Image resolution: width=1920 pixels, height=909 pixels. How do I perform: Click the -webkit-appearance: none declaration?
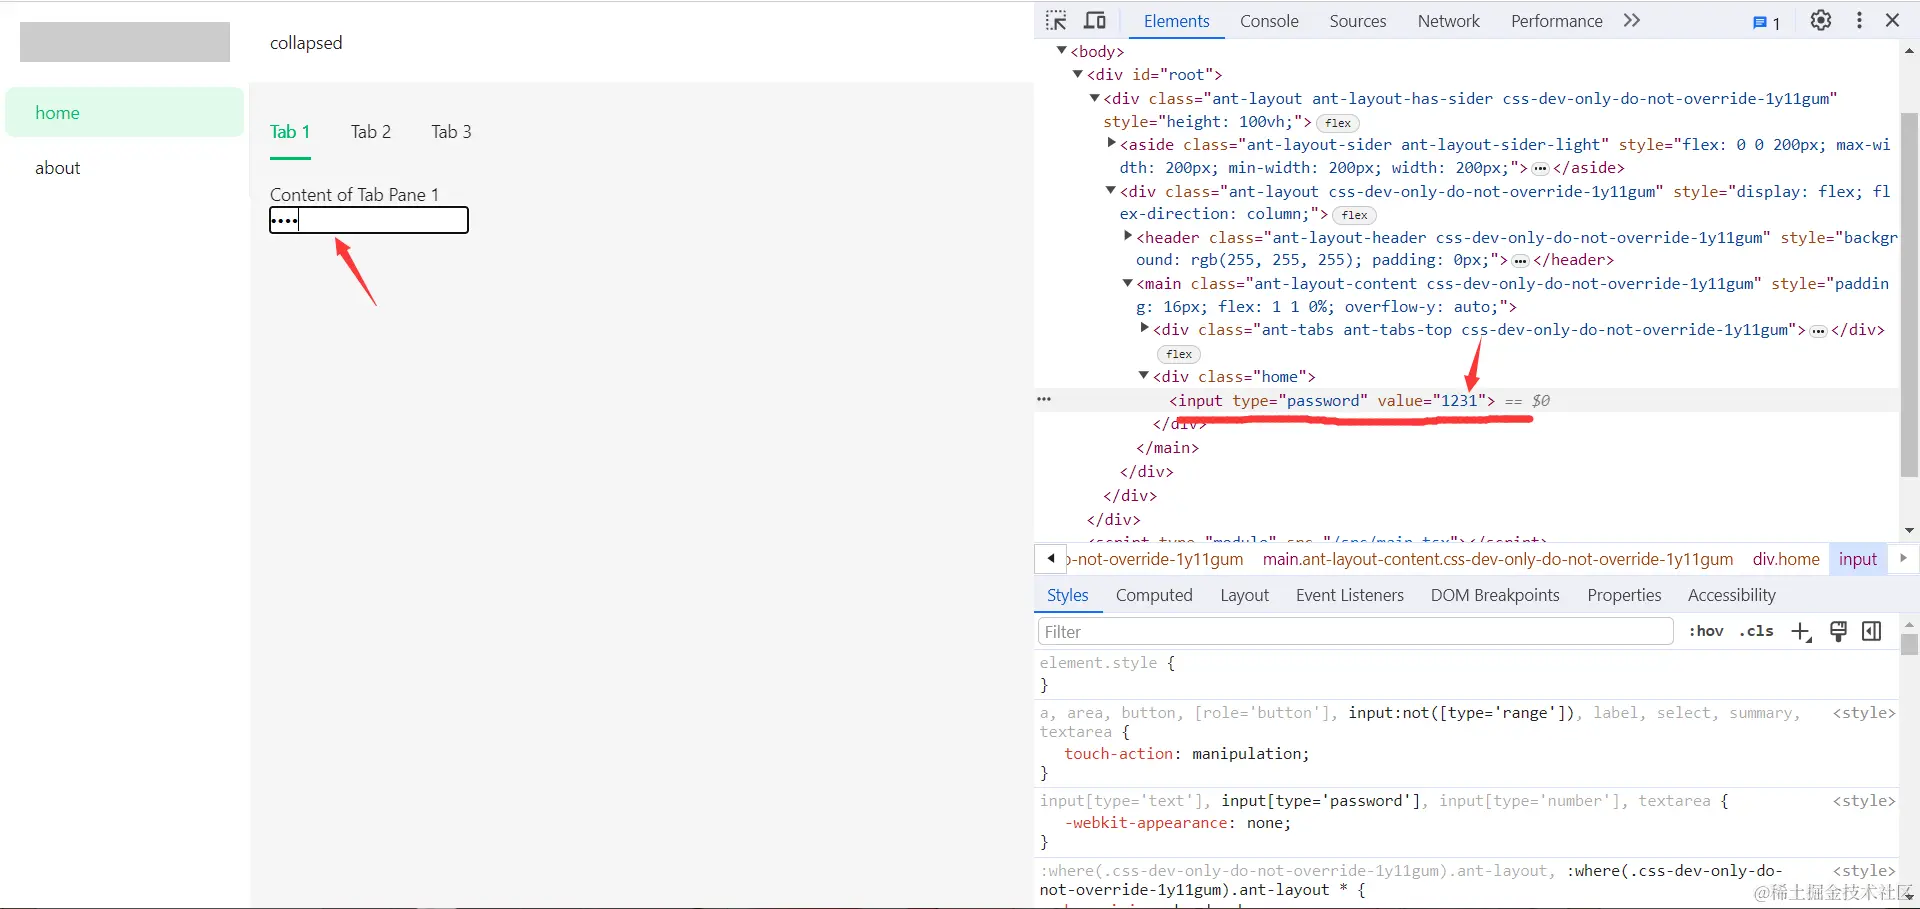pos(1178,823)
